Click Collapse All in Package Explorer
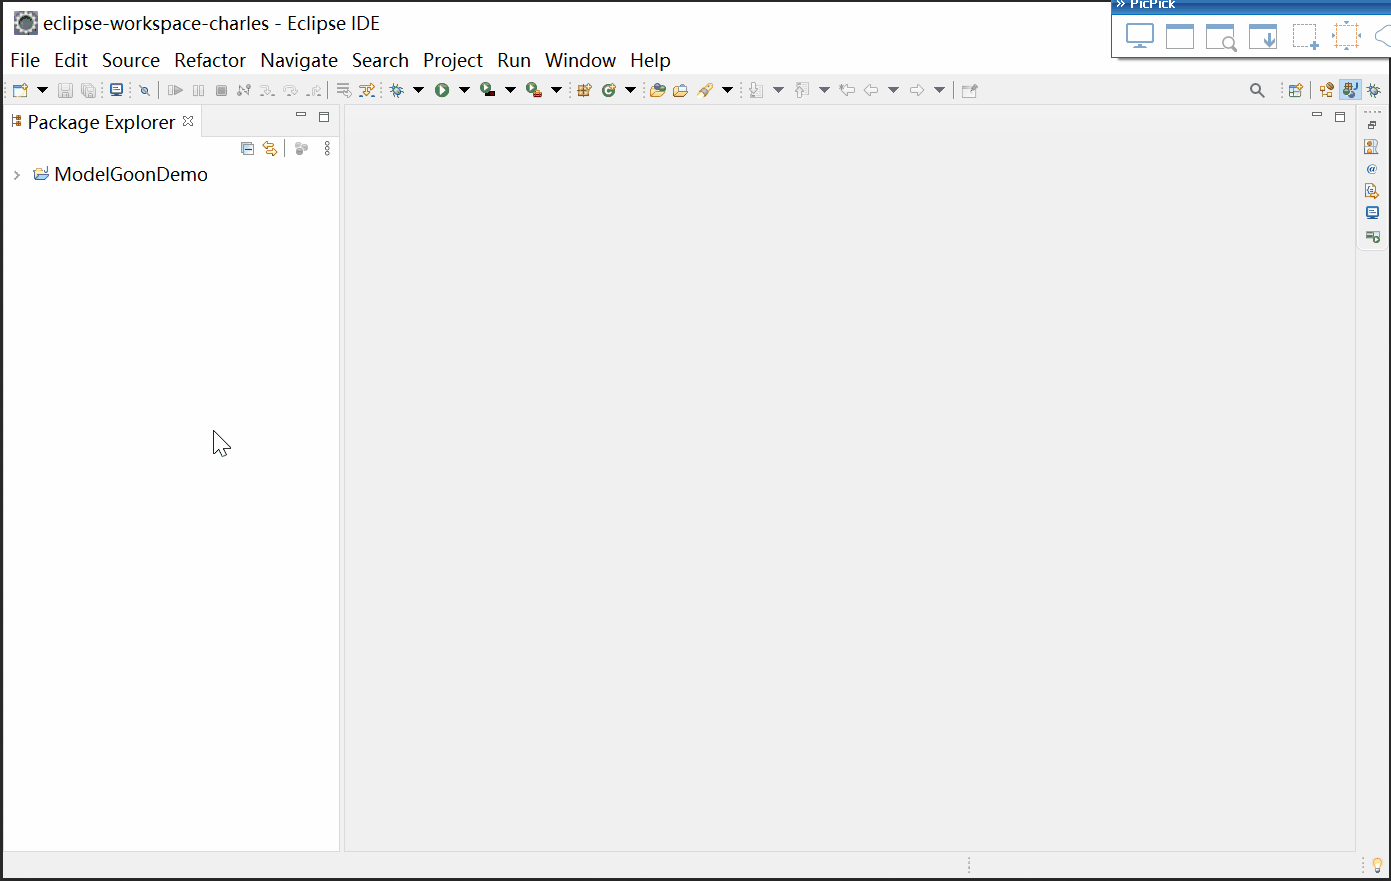This screenshot has height=881, width=1391. (248, 148)
